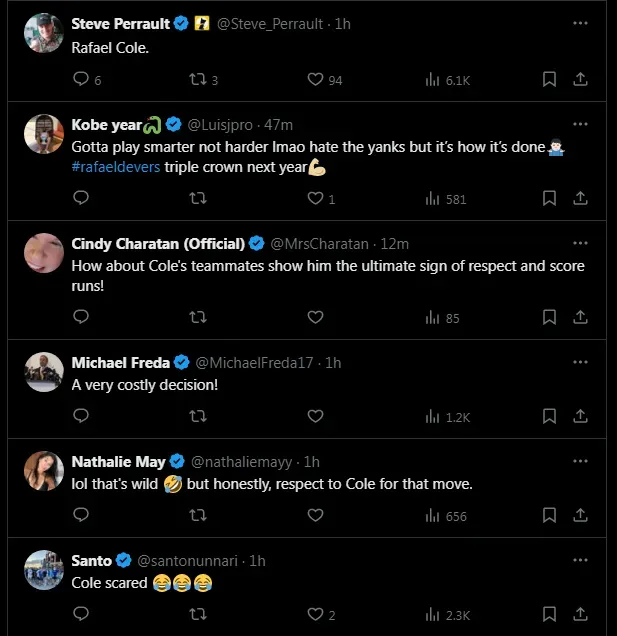View analytics on Nathalie May's tweet
This screenshot has width=617, height=636.
433,516
